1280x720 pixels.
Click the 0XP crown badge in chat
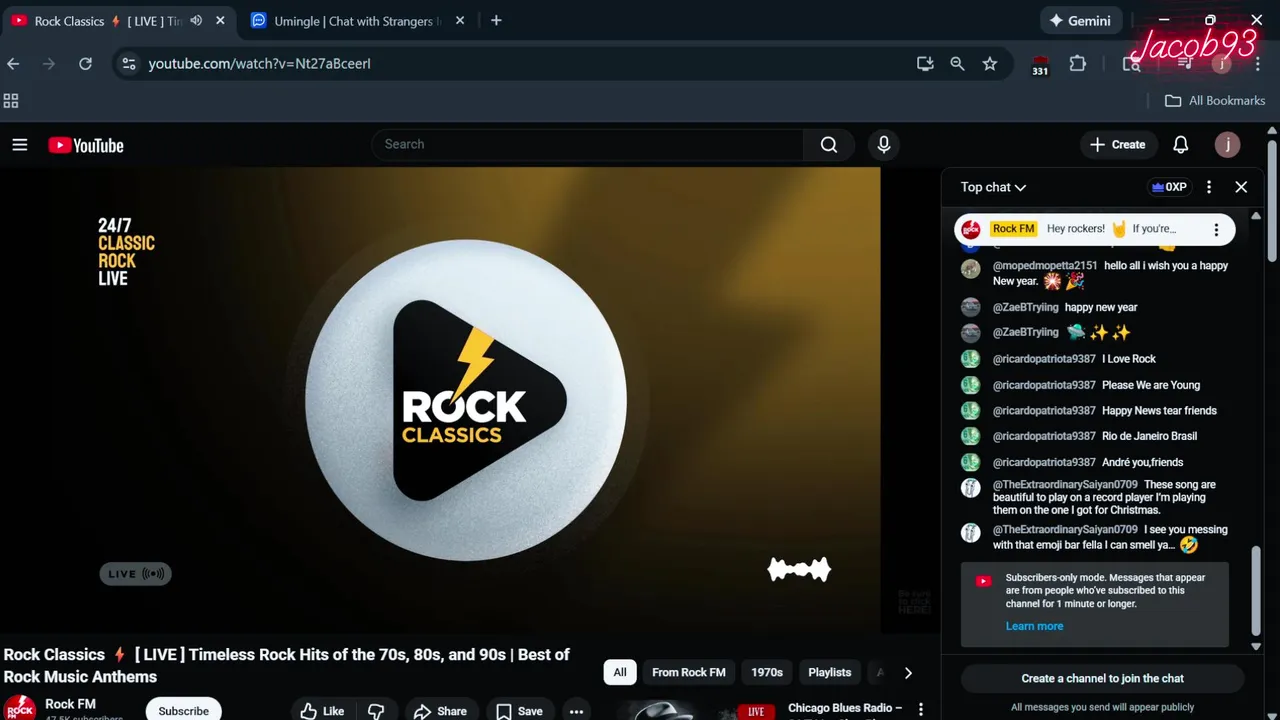[1169, 187]
